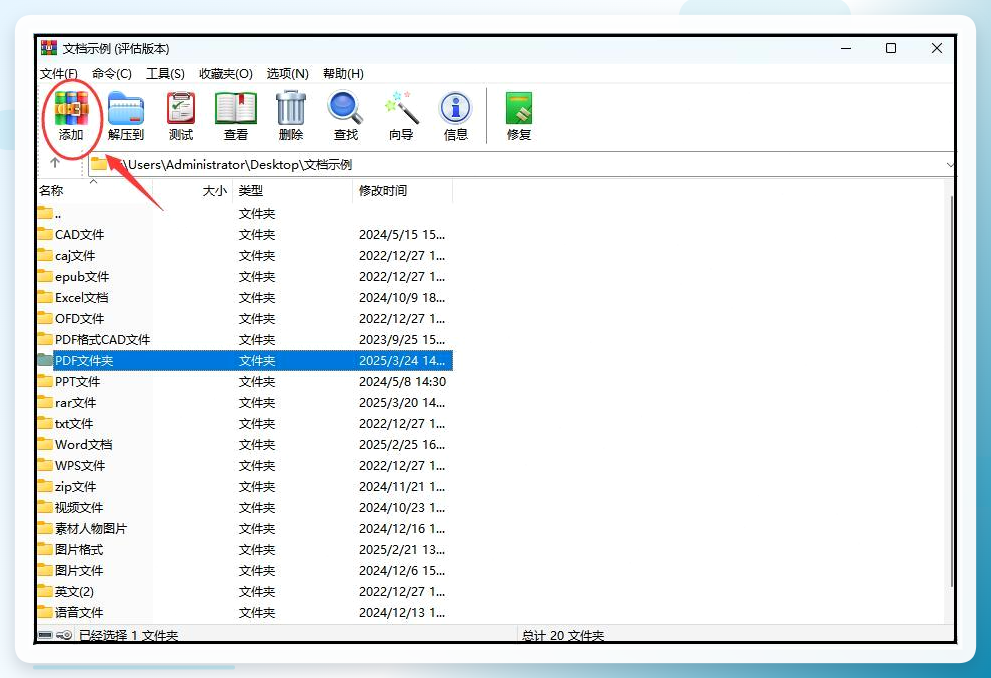Show archive 信息 (Info) icon
The height and width of the screenshot is (678, 991).
click(456, 116)
